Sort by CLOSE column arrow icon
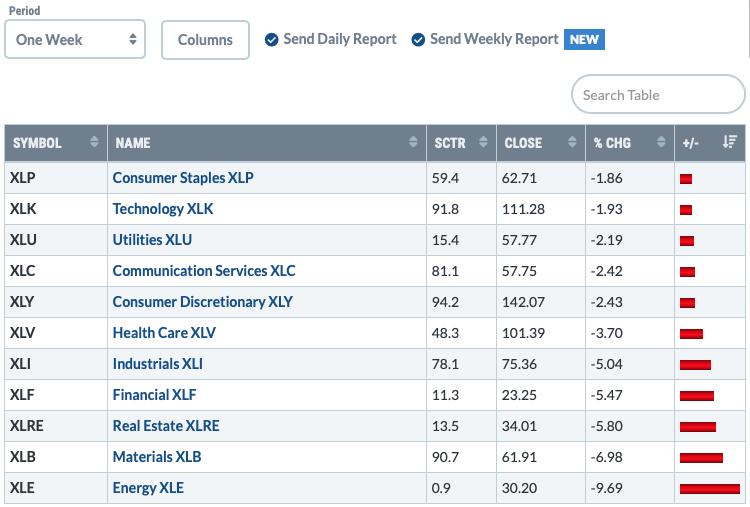 tap(572, 142)
